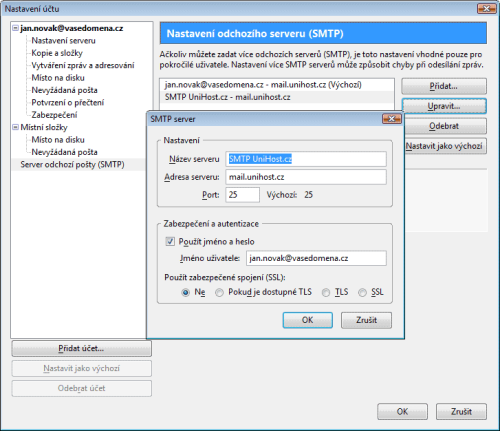500x431 pixels.
Task: Confirm SMTP server dialog with OK
Action: pos(307,320)
